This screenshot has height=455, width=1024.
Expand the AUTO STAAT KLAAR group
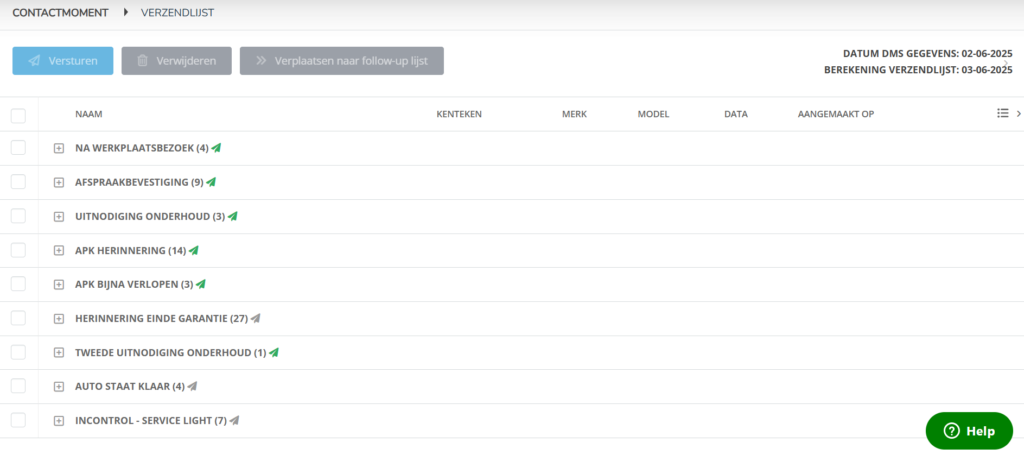(x=59, y=387)
